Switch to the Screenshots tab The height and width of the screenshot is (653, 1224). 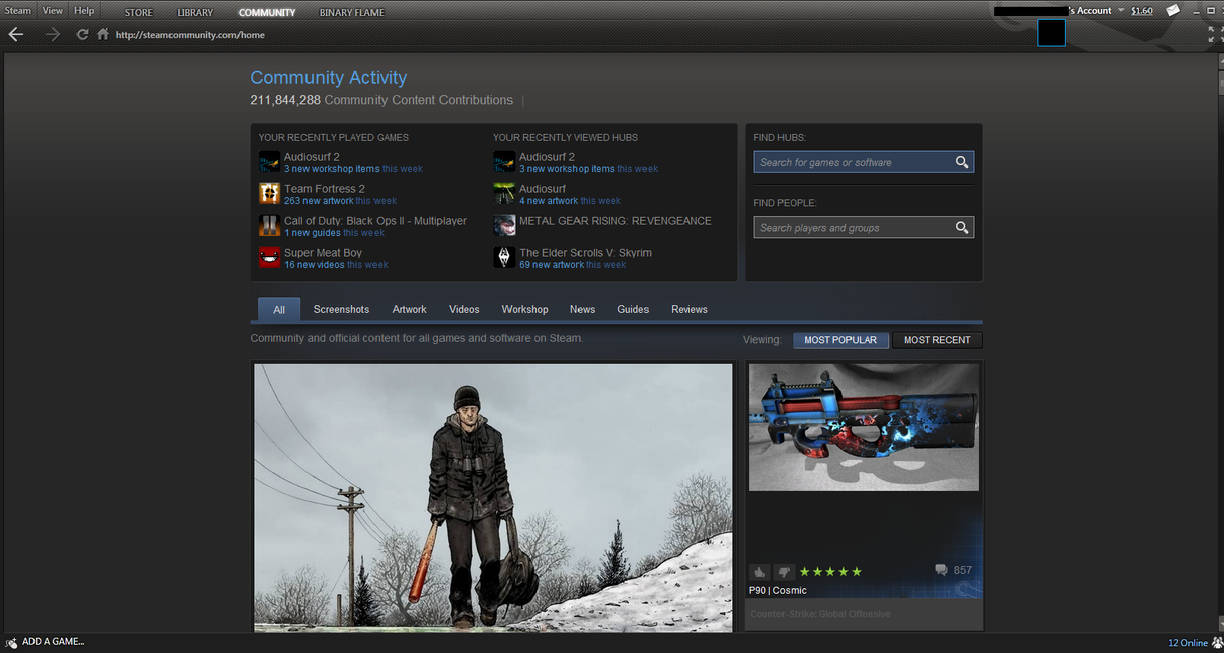point(341,309)
